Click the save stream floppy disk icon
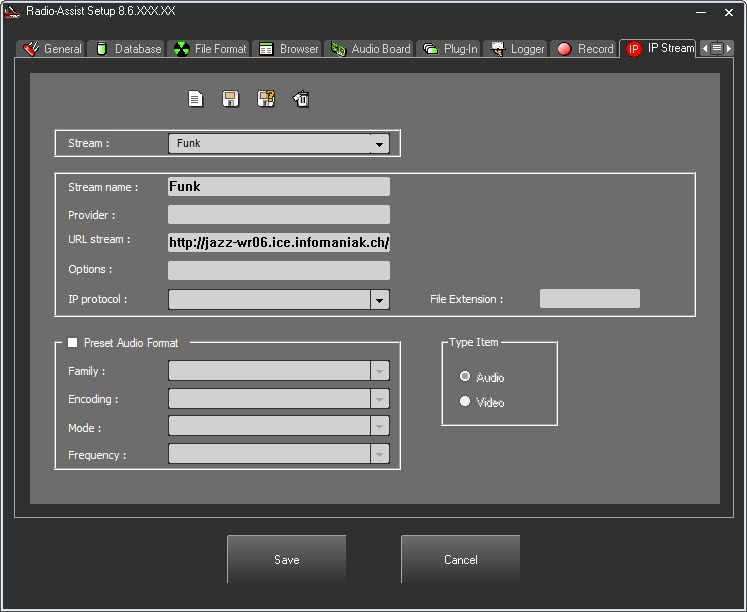The image size is (747, 612). tap(230, 99)
